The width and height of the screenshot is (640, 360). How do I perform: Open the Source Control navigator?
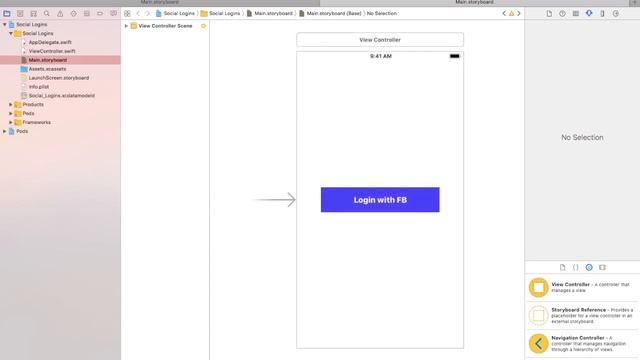(x=20, y=13)
